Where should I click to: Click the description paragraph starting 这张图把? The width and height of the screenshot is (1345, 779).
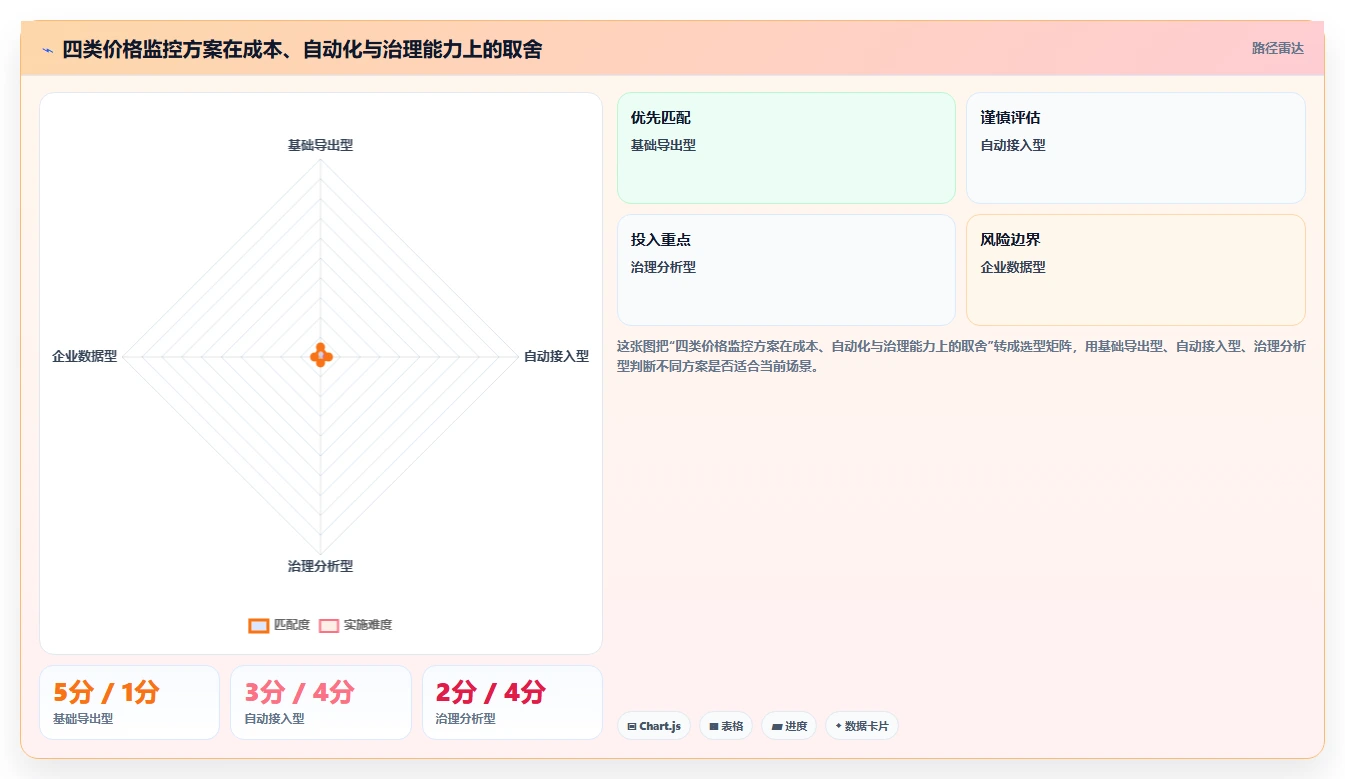961,356
